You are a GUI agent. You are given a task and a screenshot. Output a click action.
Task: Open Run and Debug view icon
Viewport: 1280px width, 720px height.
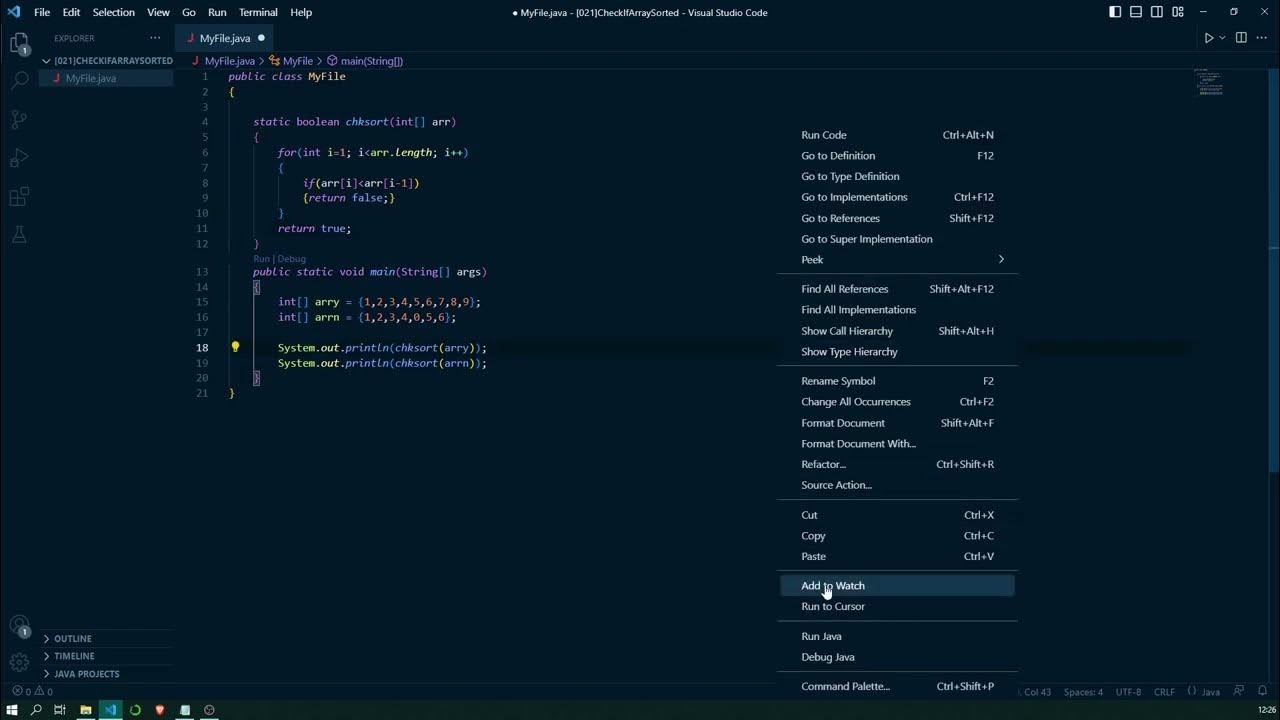coord(19,158)
